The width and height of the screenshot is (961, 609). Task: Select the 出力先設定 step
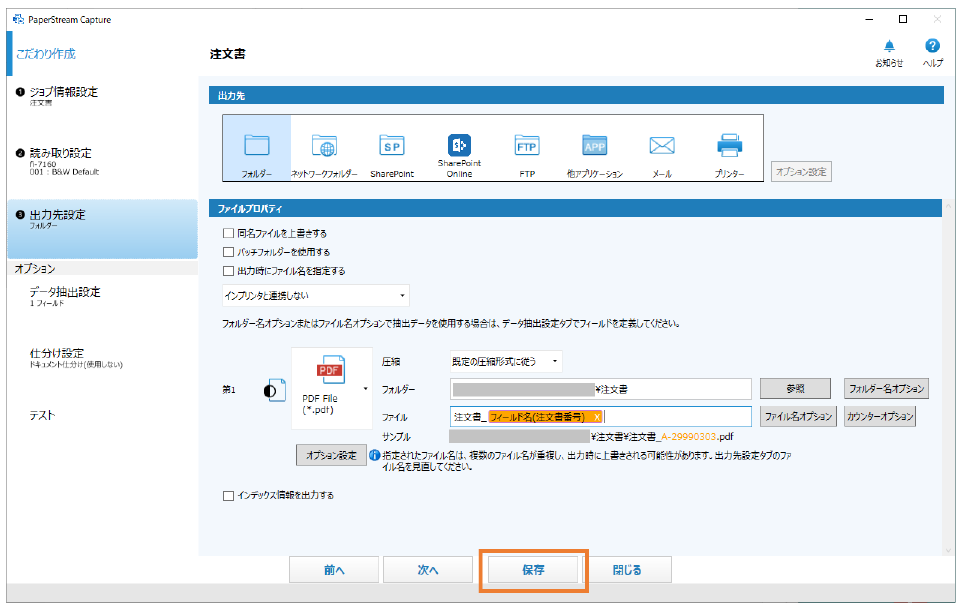(x=102, y=228)
